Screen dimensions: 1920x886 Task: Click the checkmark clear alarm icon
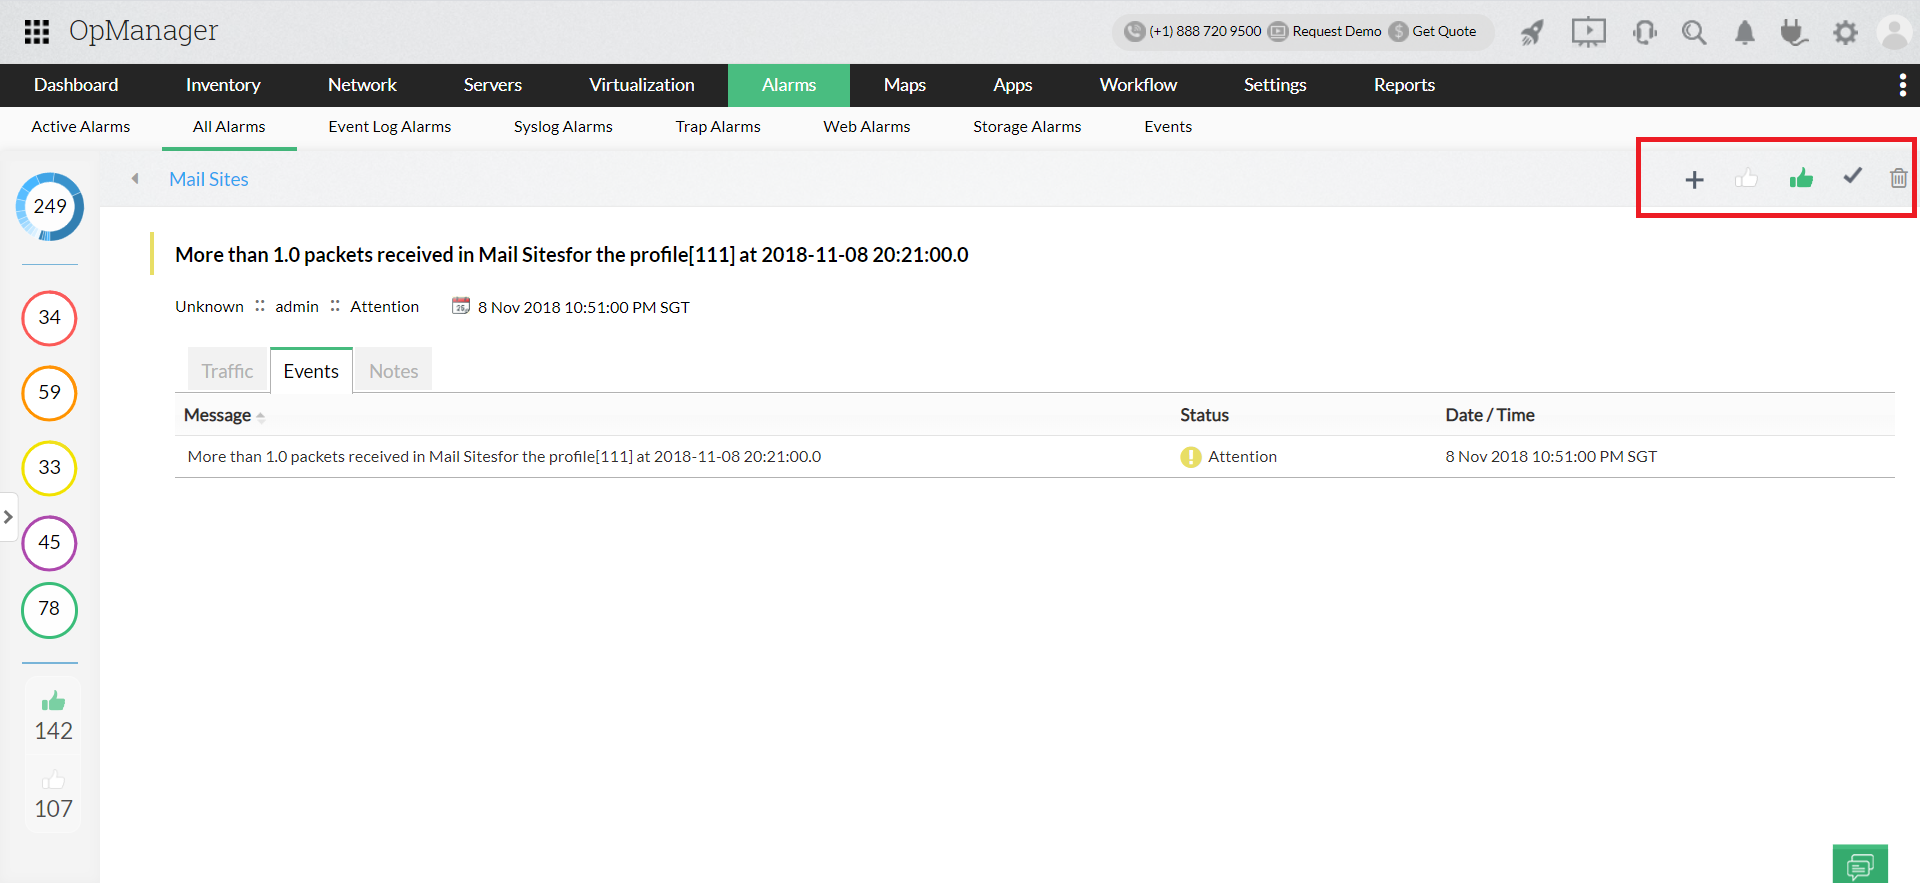[1853, 176]
